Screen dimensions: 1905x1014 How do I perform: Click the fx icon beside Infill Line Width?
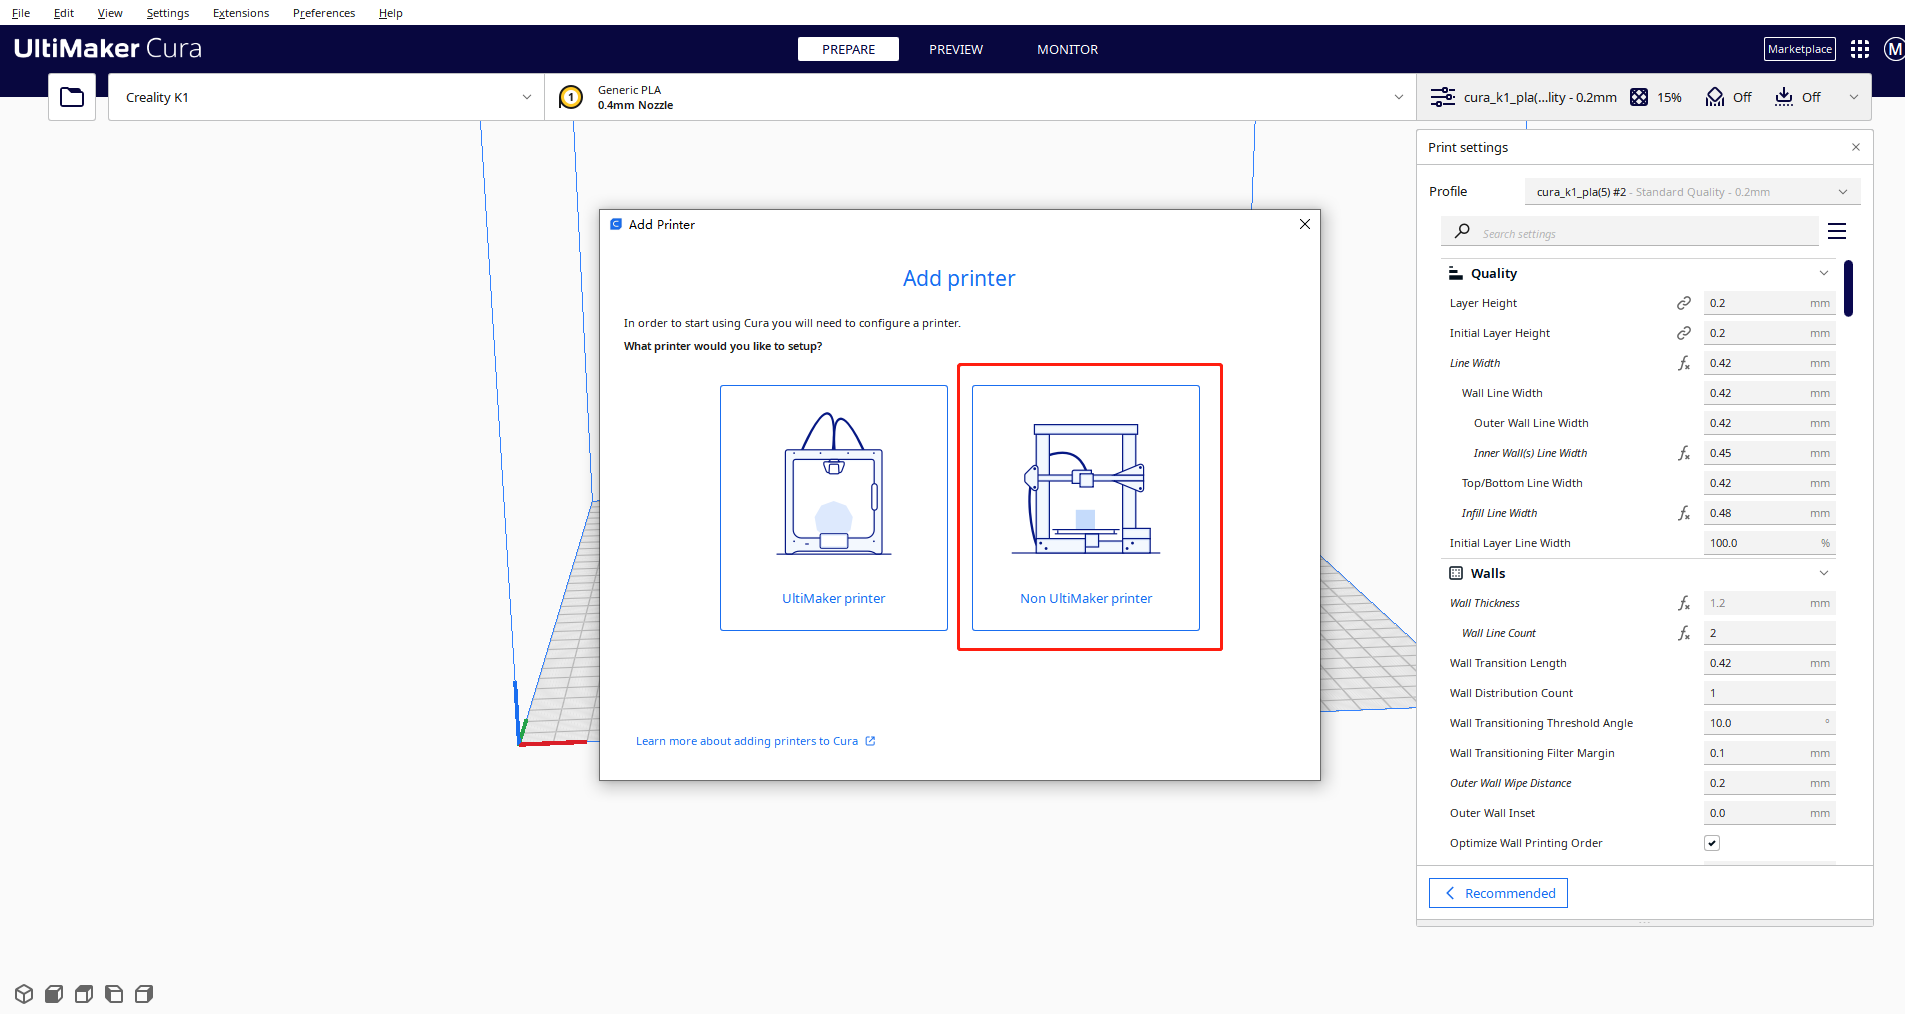(x=1684, y=513)
